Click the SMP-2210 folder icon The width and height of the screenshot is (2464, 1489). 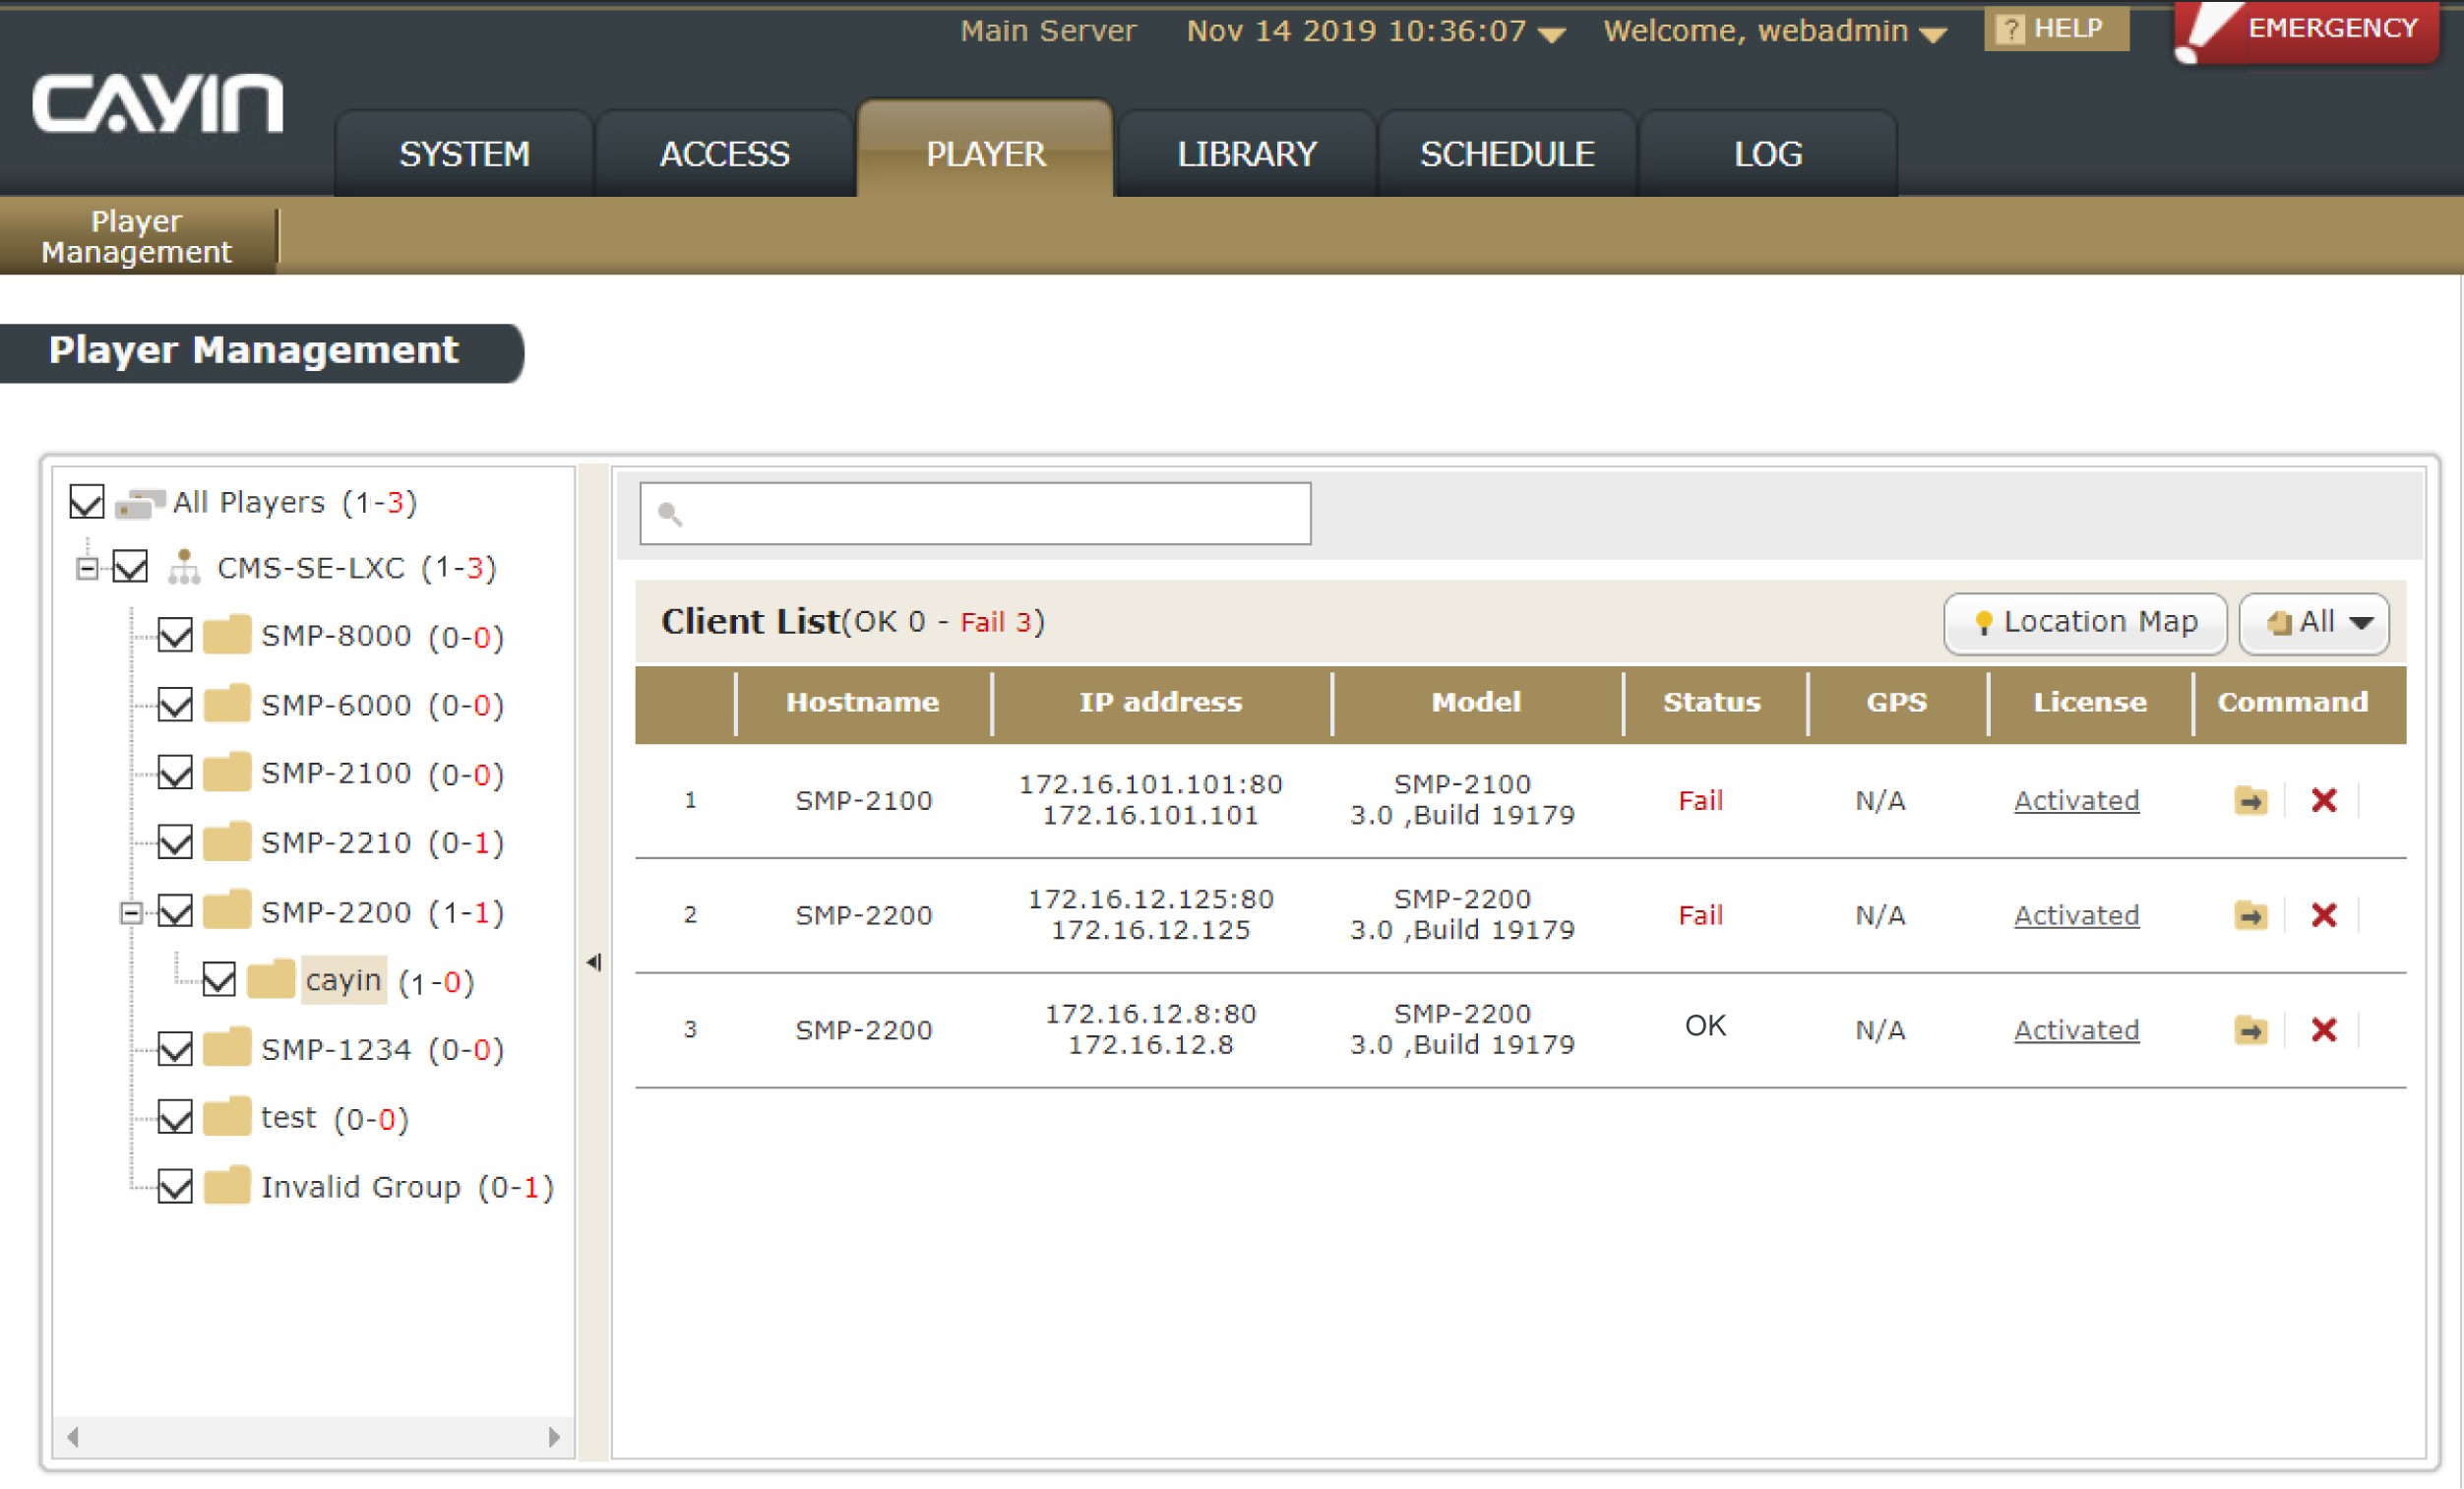coord(226,842)
